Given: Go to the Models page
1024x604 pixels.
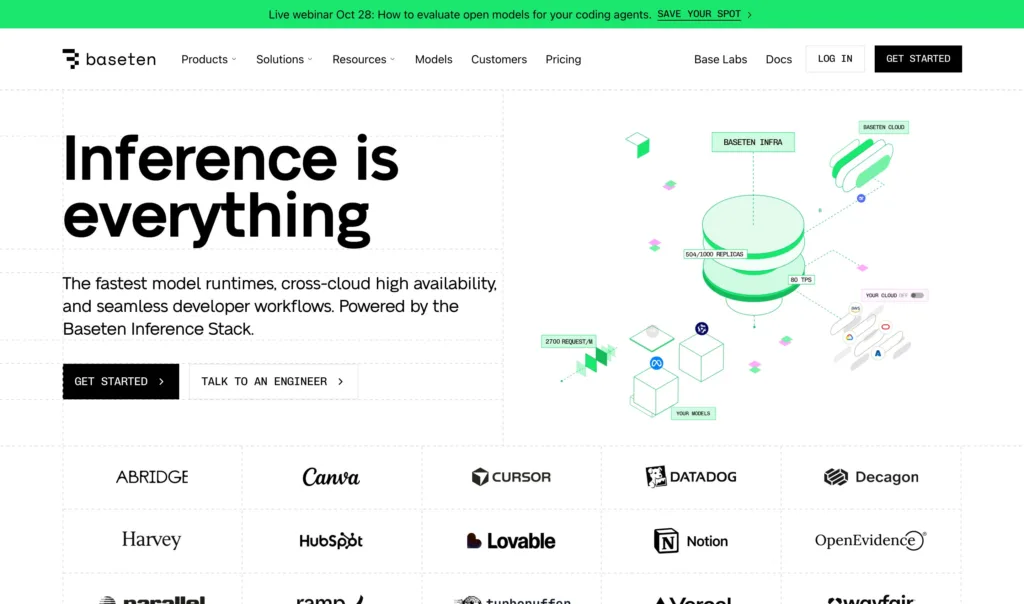Looking at the screenshot, I should (434, 59).
